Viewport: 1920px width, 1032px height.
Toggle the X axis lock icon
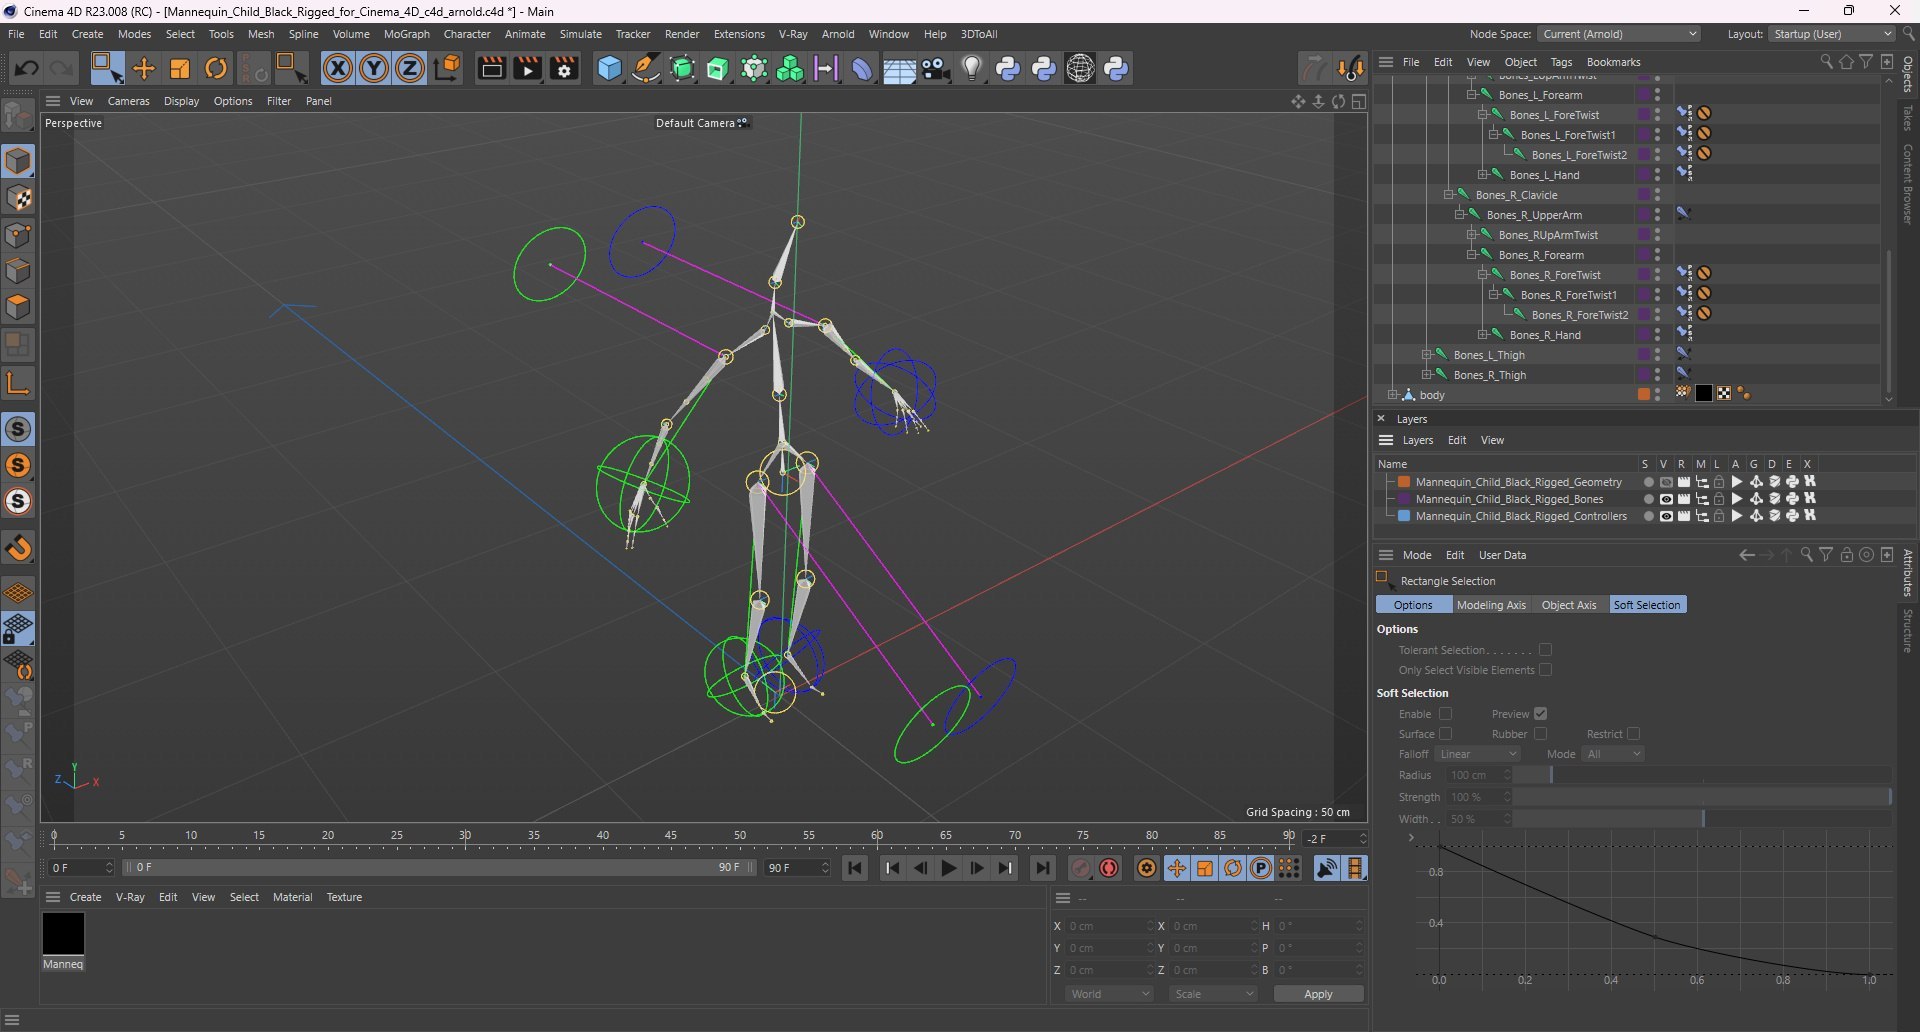point(338,68)
